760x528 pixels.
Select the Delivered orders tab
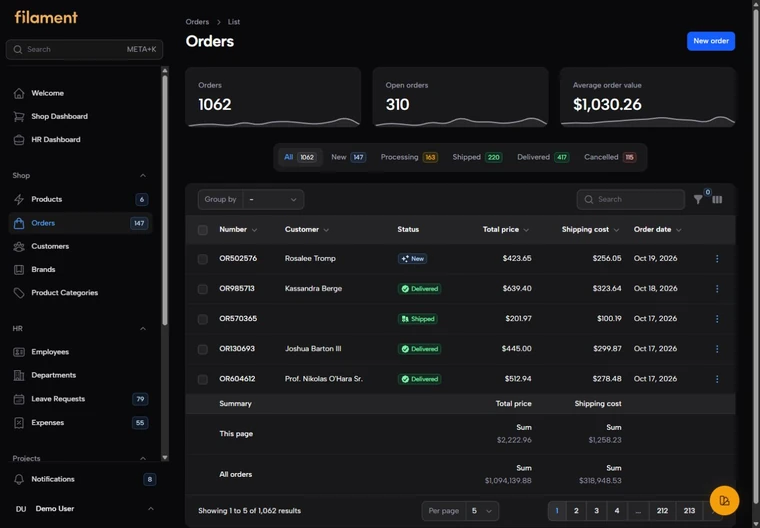point(543,157)
